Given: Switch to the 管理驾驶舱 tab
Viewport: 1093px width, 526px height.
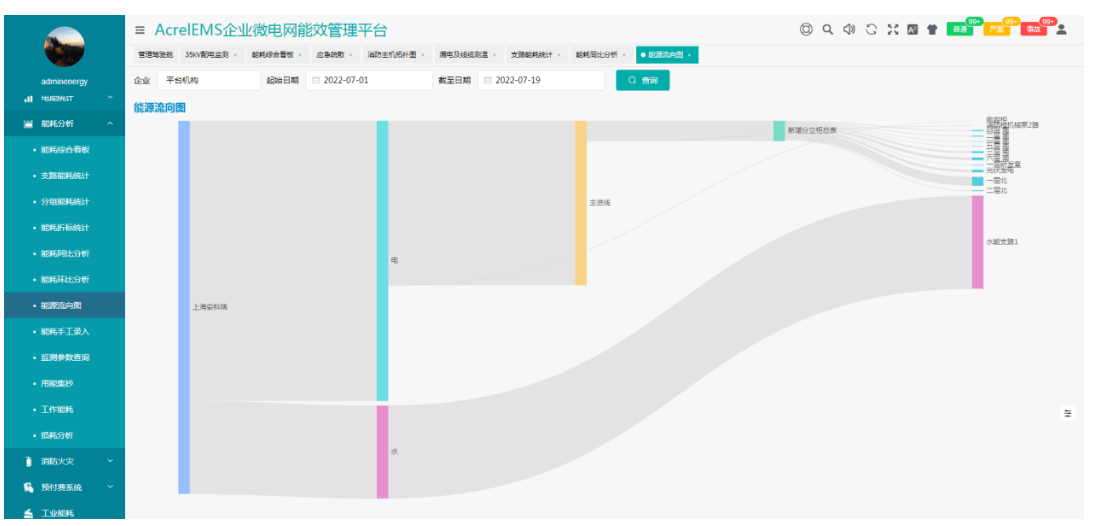Looking at the screenshot, I should [155, 54].
